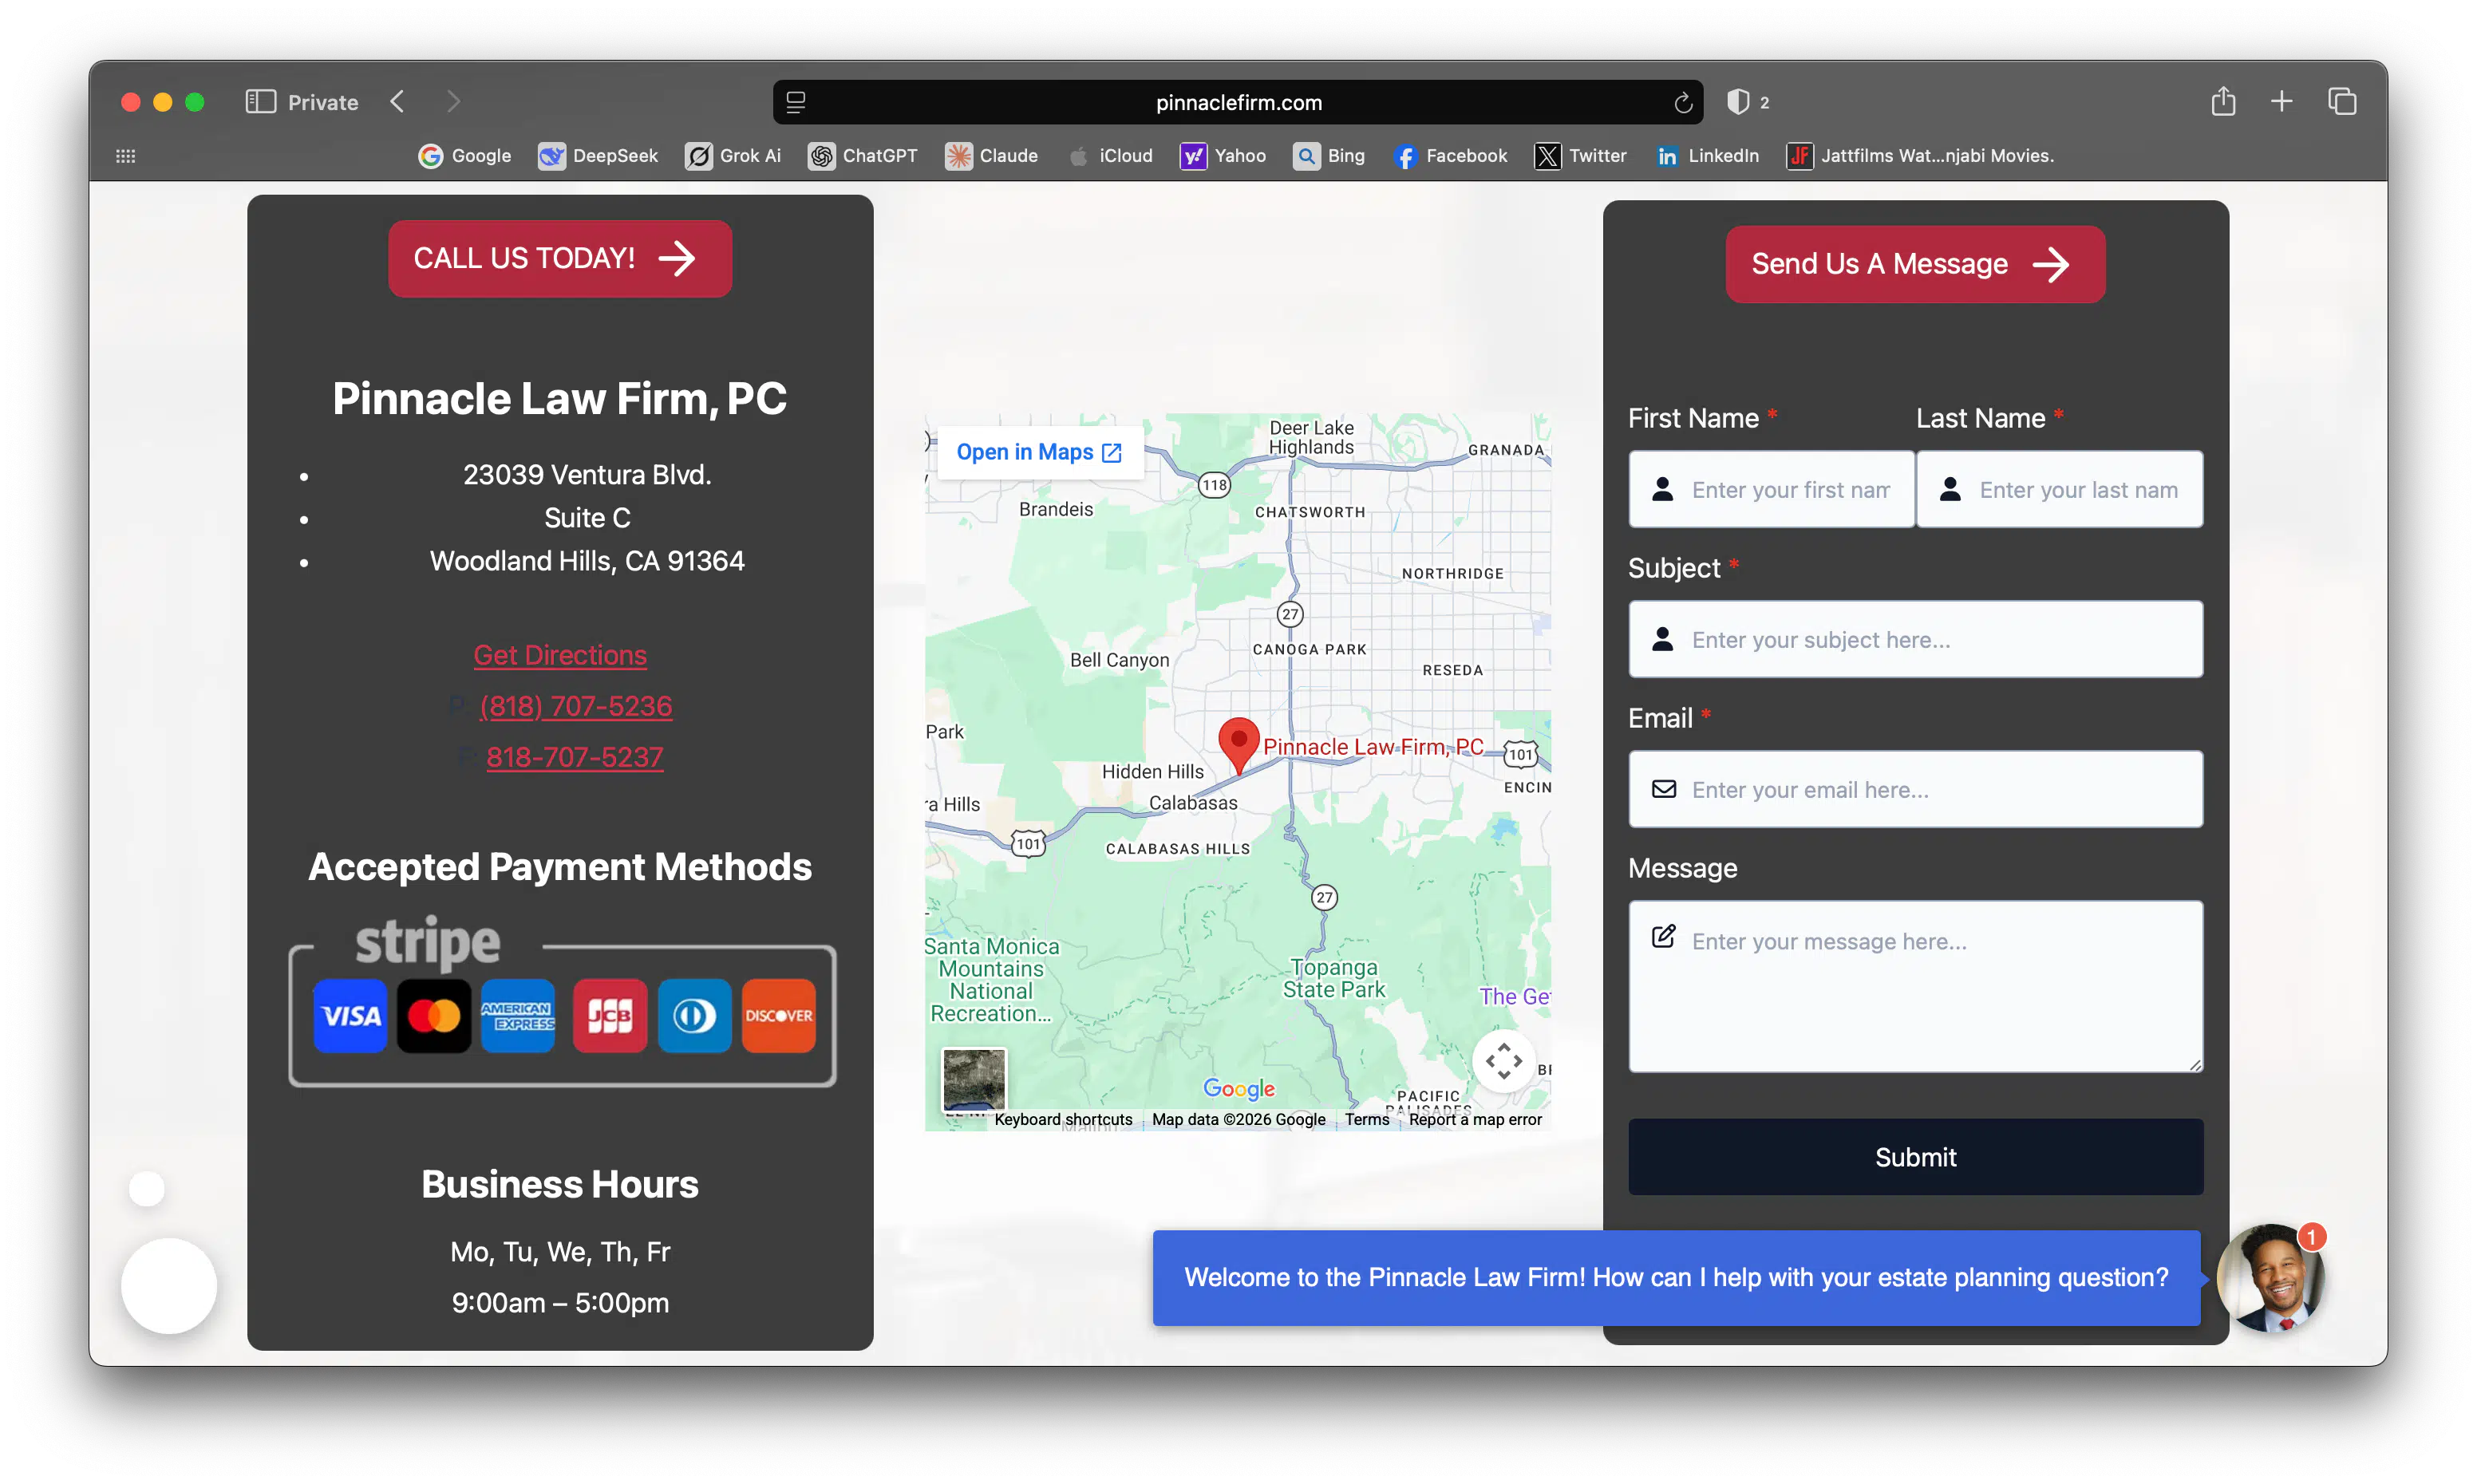Click the email input field
This screenshot has height=1484, width=2477.
[x=1914, y=789]
